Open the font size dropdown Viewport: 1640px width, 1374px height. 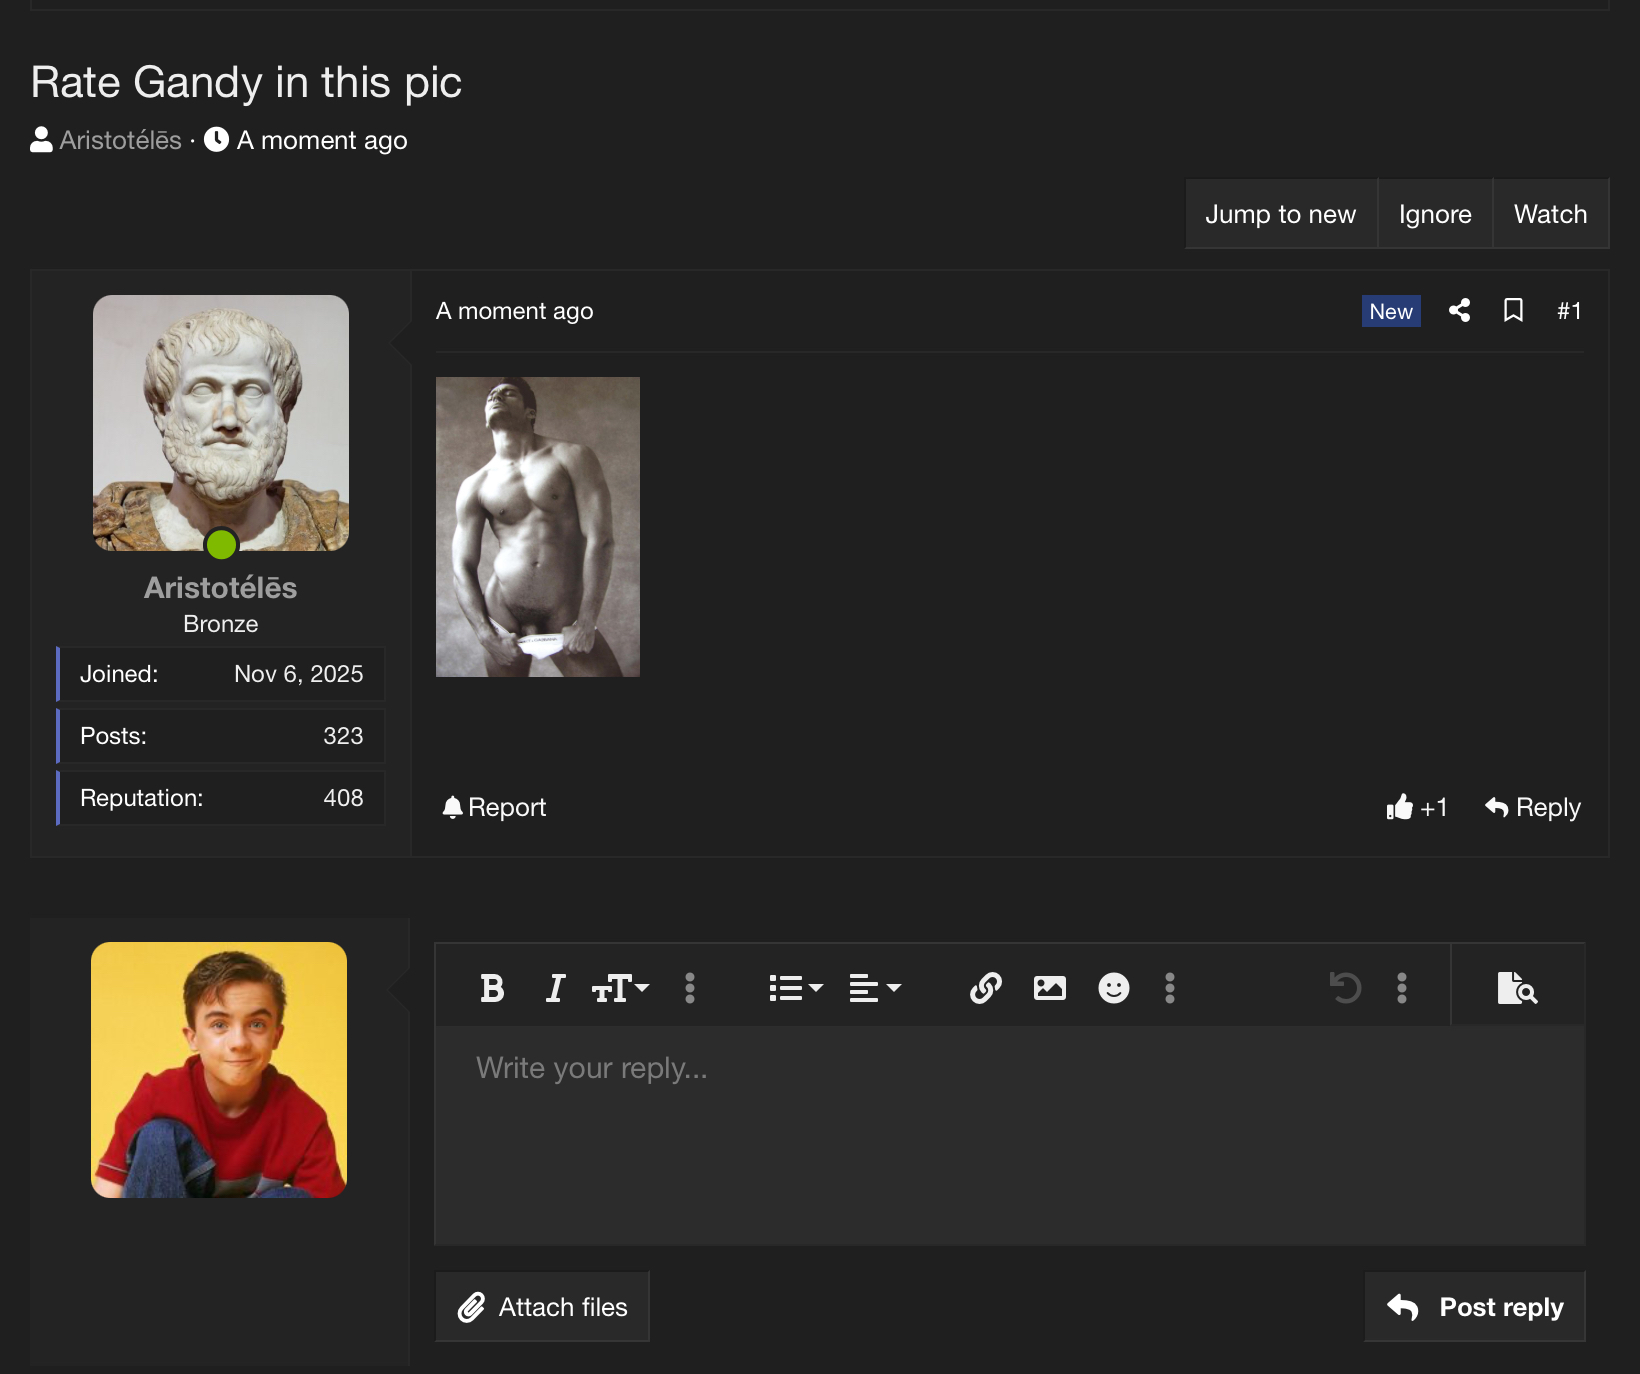(620, 988)
